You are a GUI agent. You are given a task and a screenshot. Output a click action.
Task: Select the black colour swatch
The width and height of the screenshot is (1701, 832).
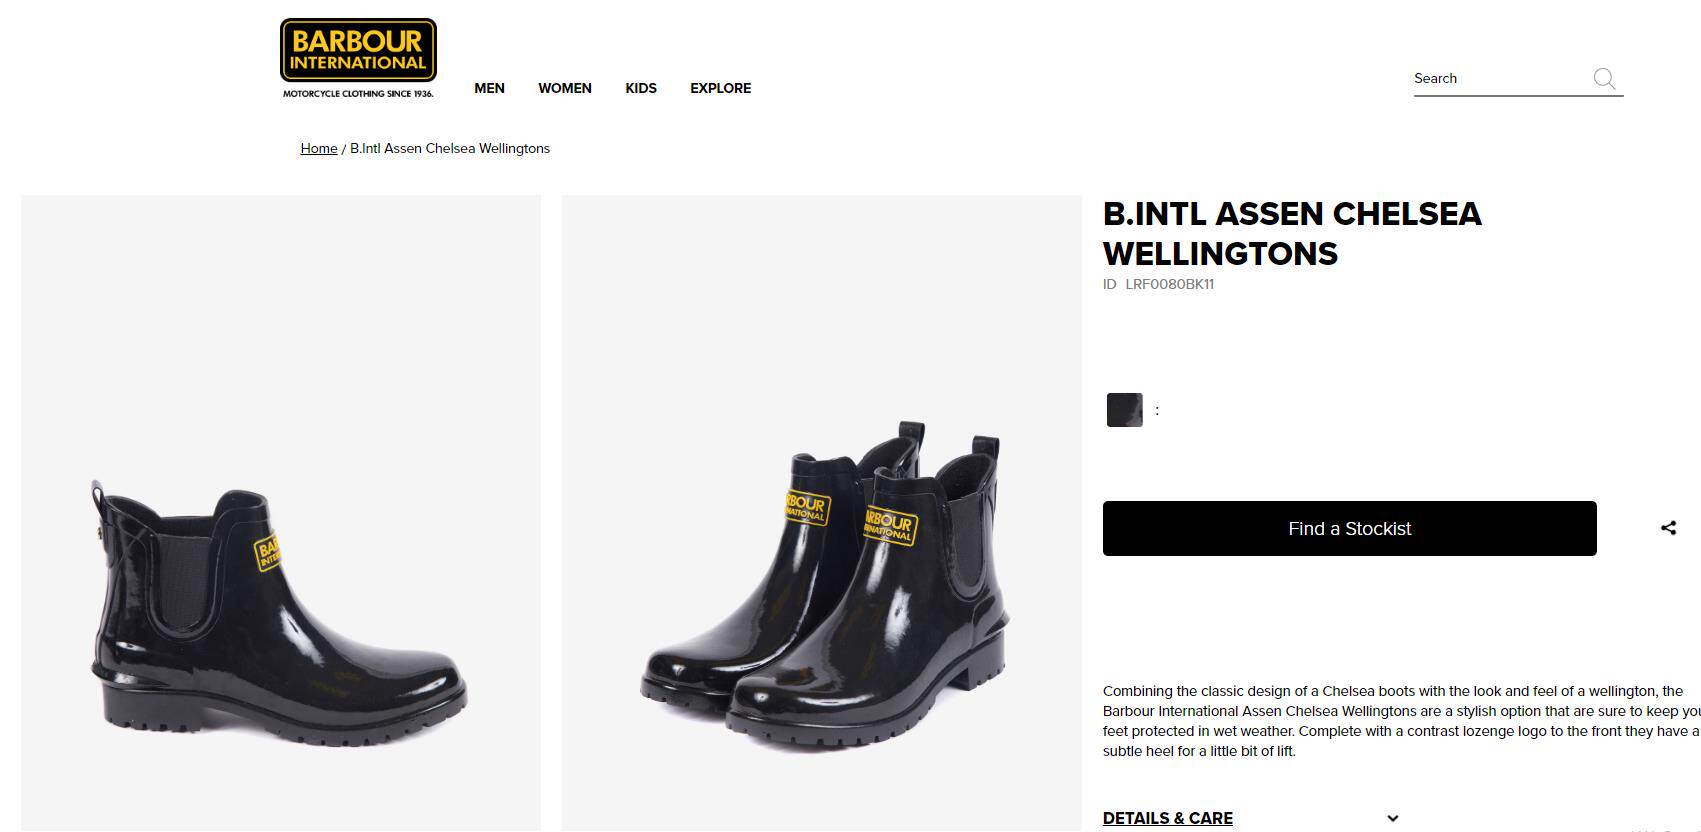click(1124, 410)
